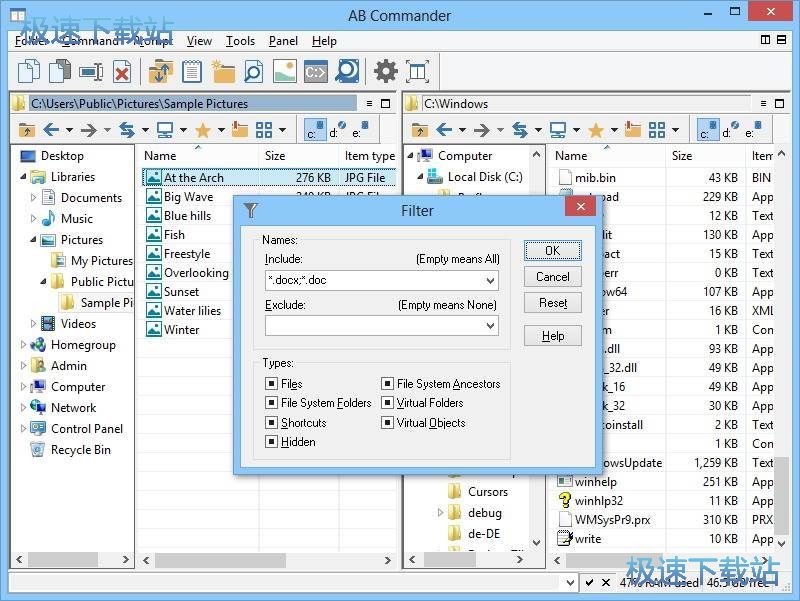
Task: Open the command prompt toolbar icon
Action: pos(316,71)
